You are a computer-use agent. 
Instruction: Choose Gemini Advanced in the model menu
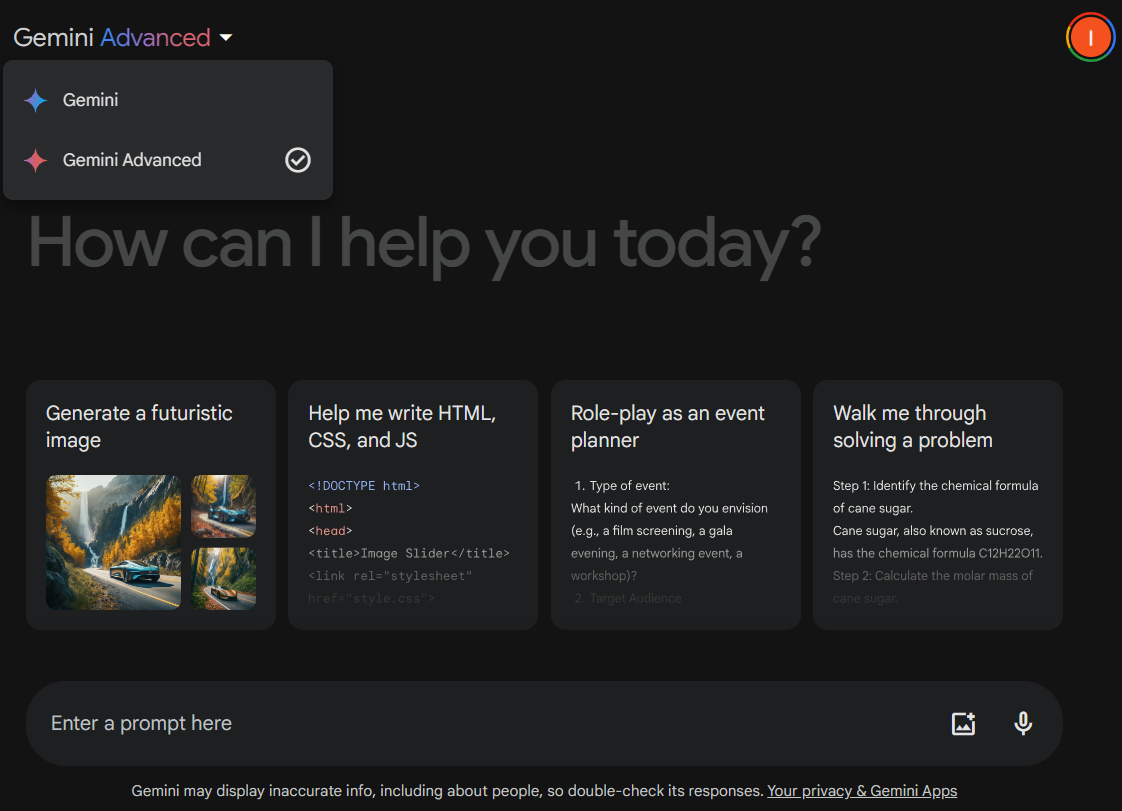(x=168, y=160)
